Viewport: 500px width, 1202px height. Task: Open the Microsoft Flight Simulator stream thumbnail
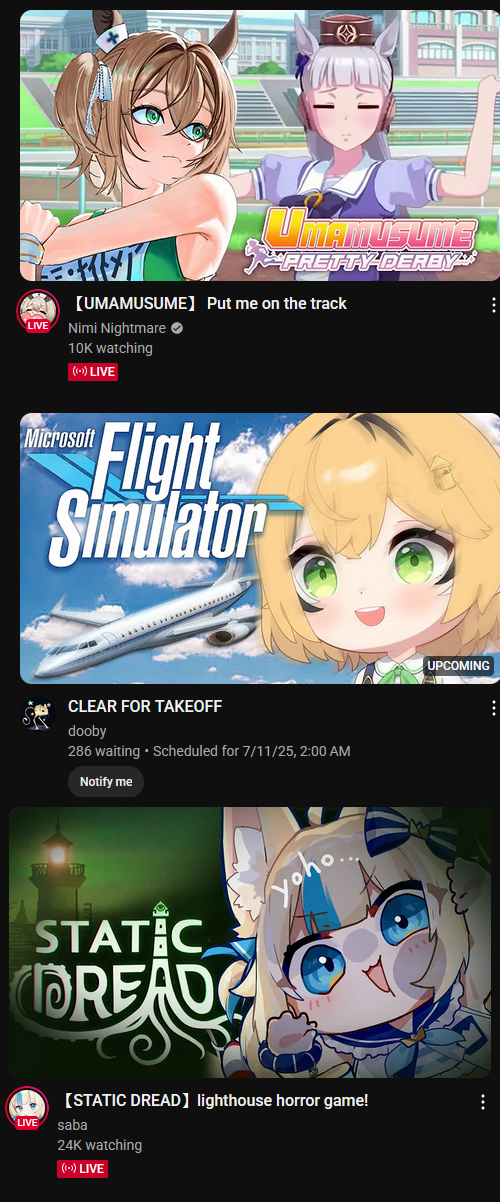coord(260,548)
